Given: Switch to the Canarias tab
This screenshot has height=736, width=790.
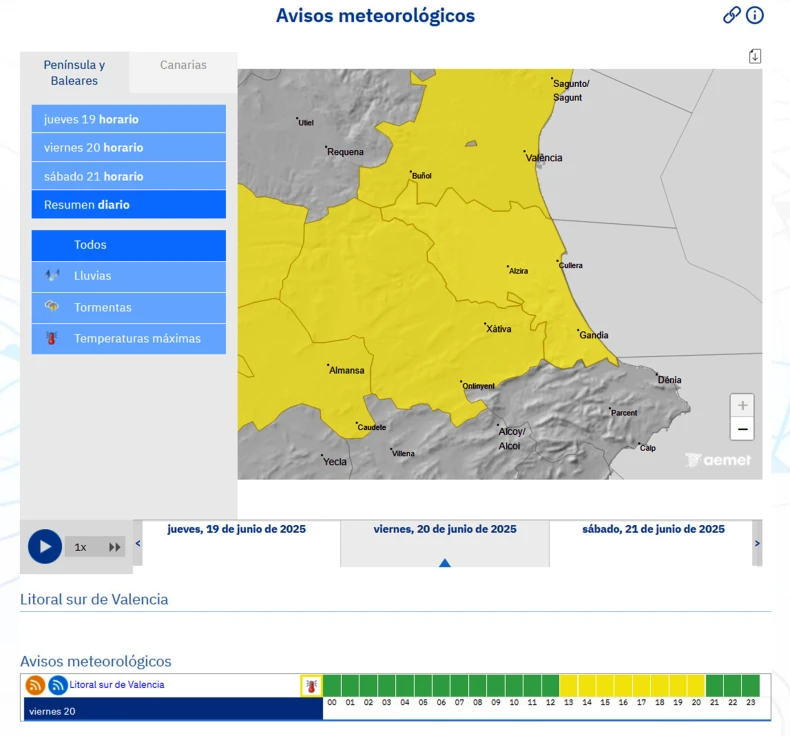Looking at the screenshot, I should [183, 65].
